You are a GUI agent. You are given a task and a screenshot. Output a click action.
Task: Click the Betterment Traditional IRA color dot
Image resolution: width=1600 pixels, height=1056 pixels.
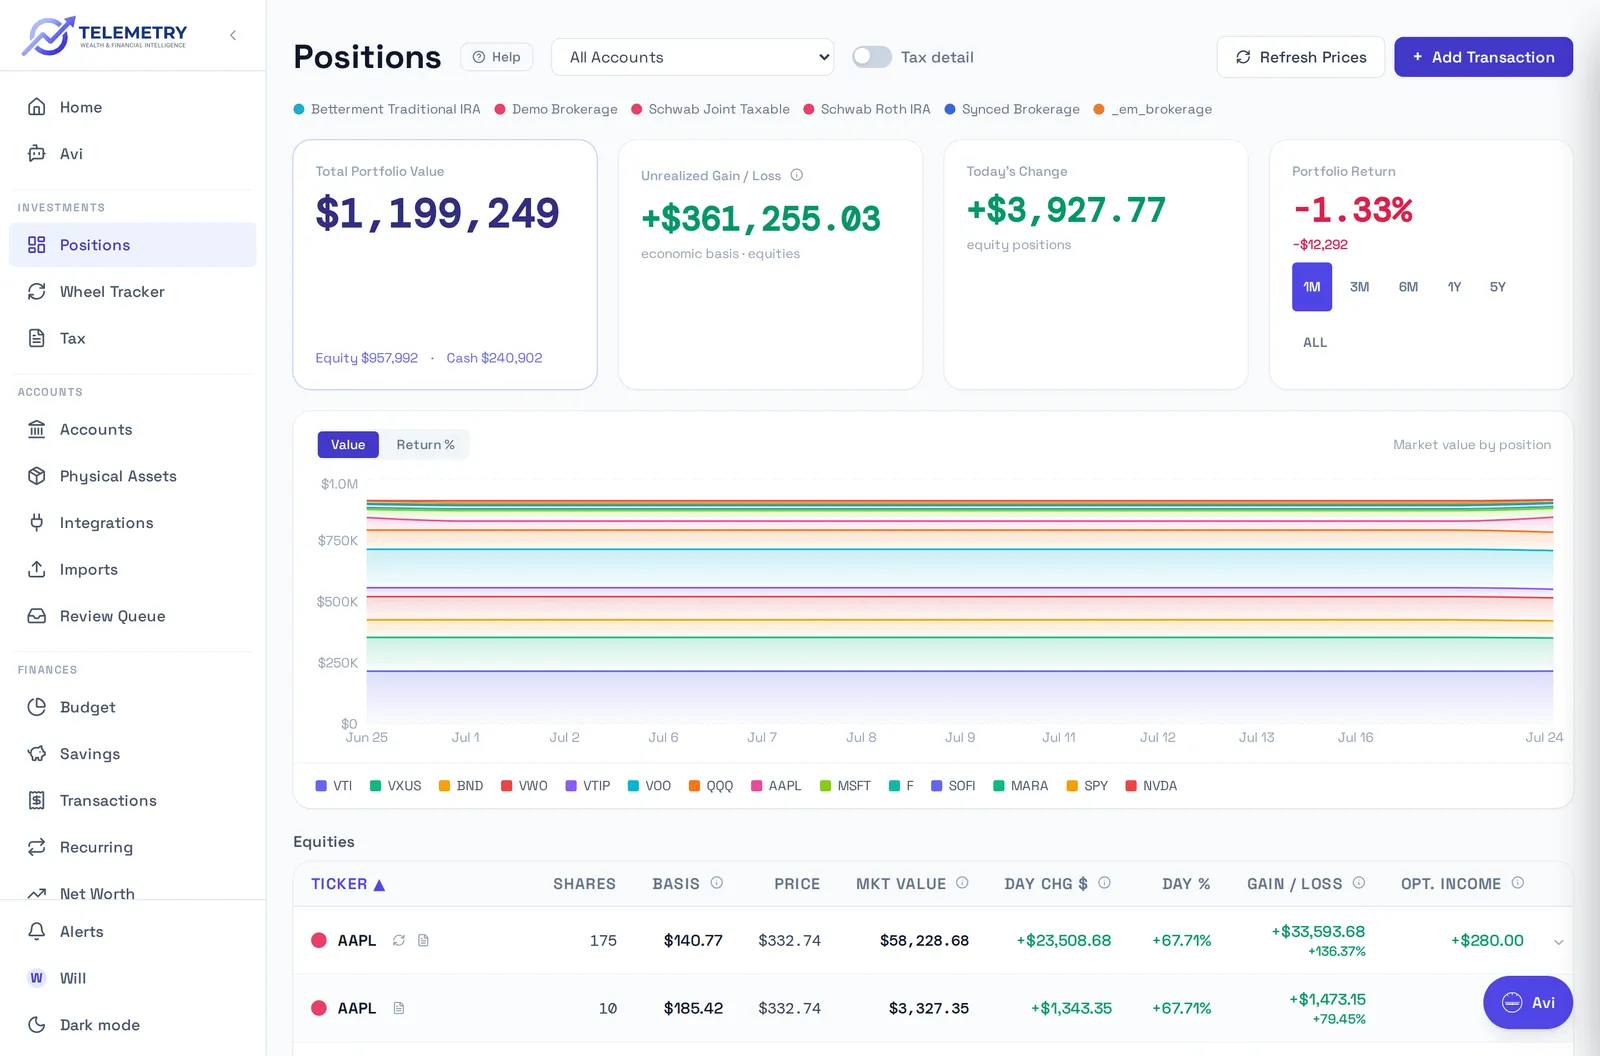299,109
